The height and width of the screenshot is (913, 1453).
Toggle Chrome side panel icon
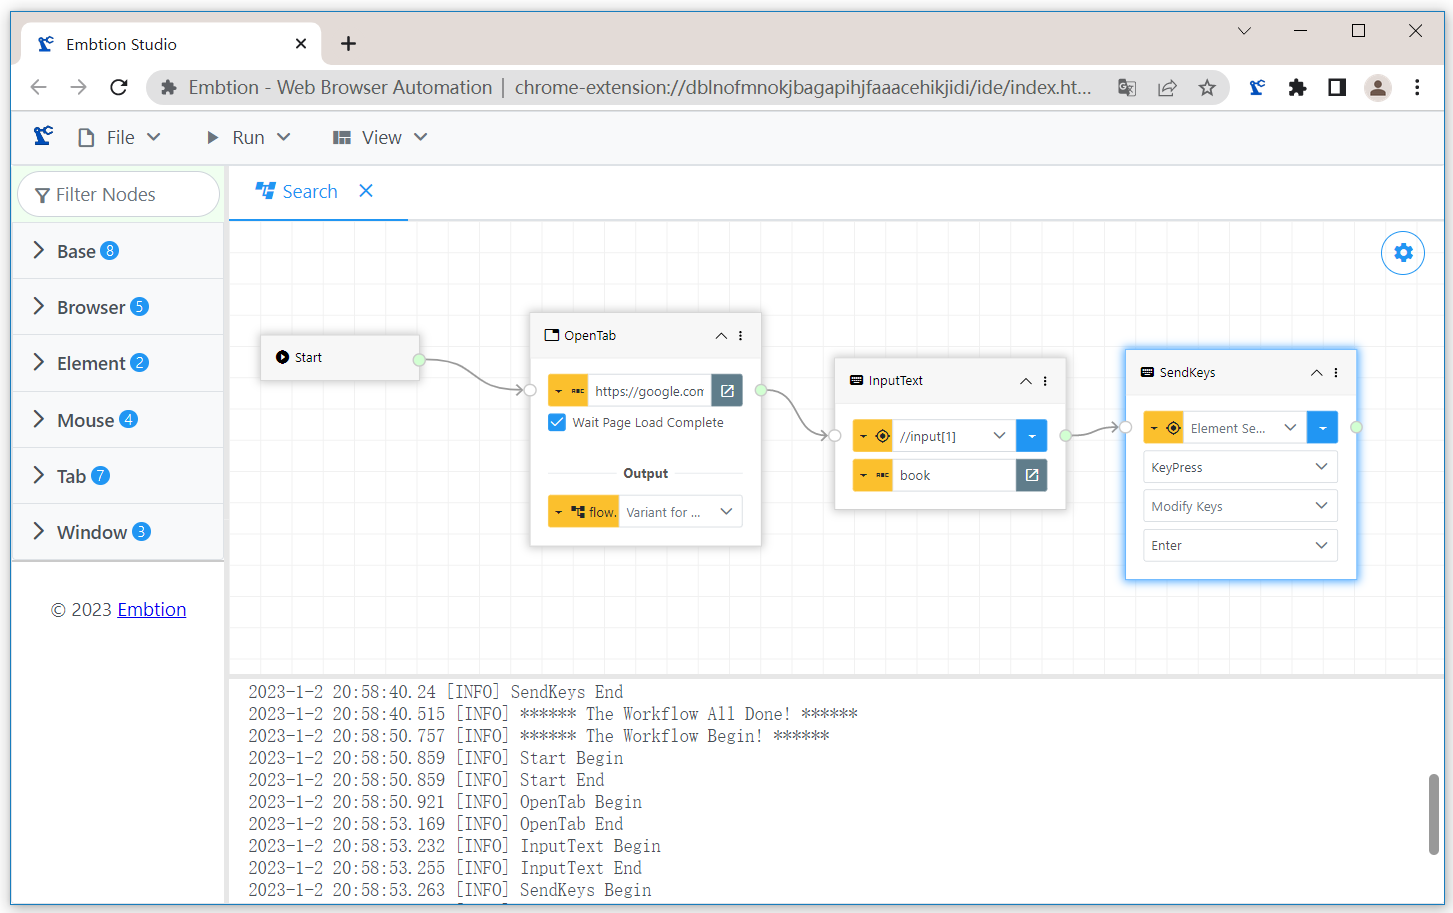[1337, 88]
